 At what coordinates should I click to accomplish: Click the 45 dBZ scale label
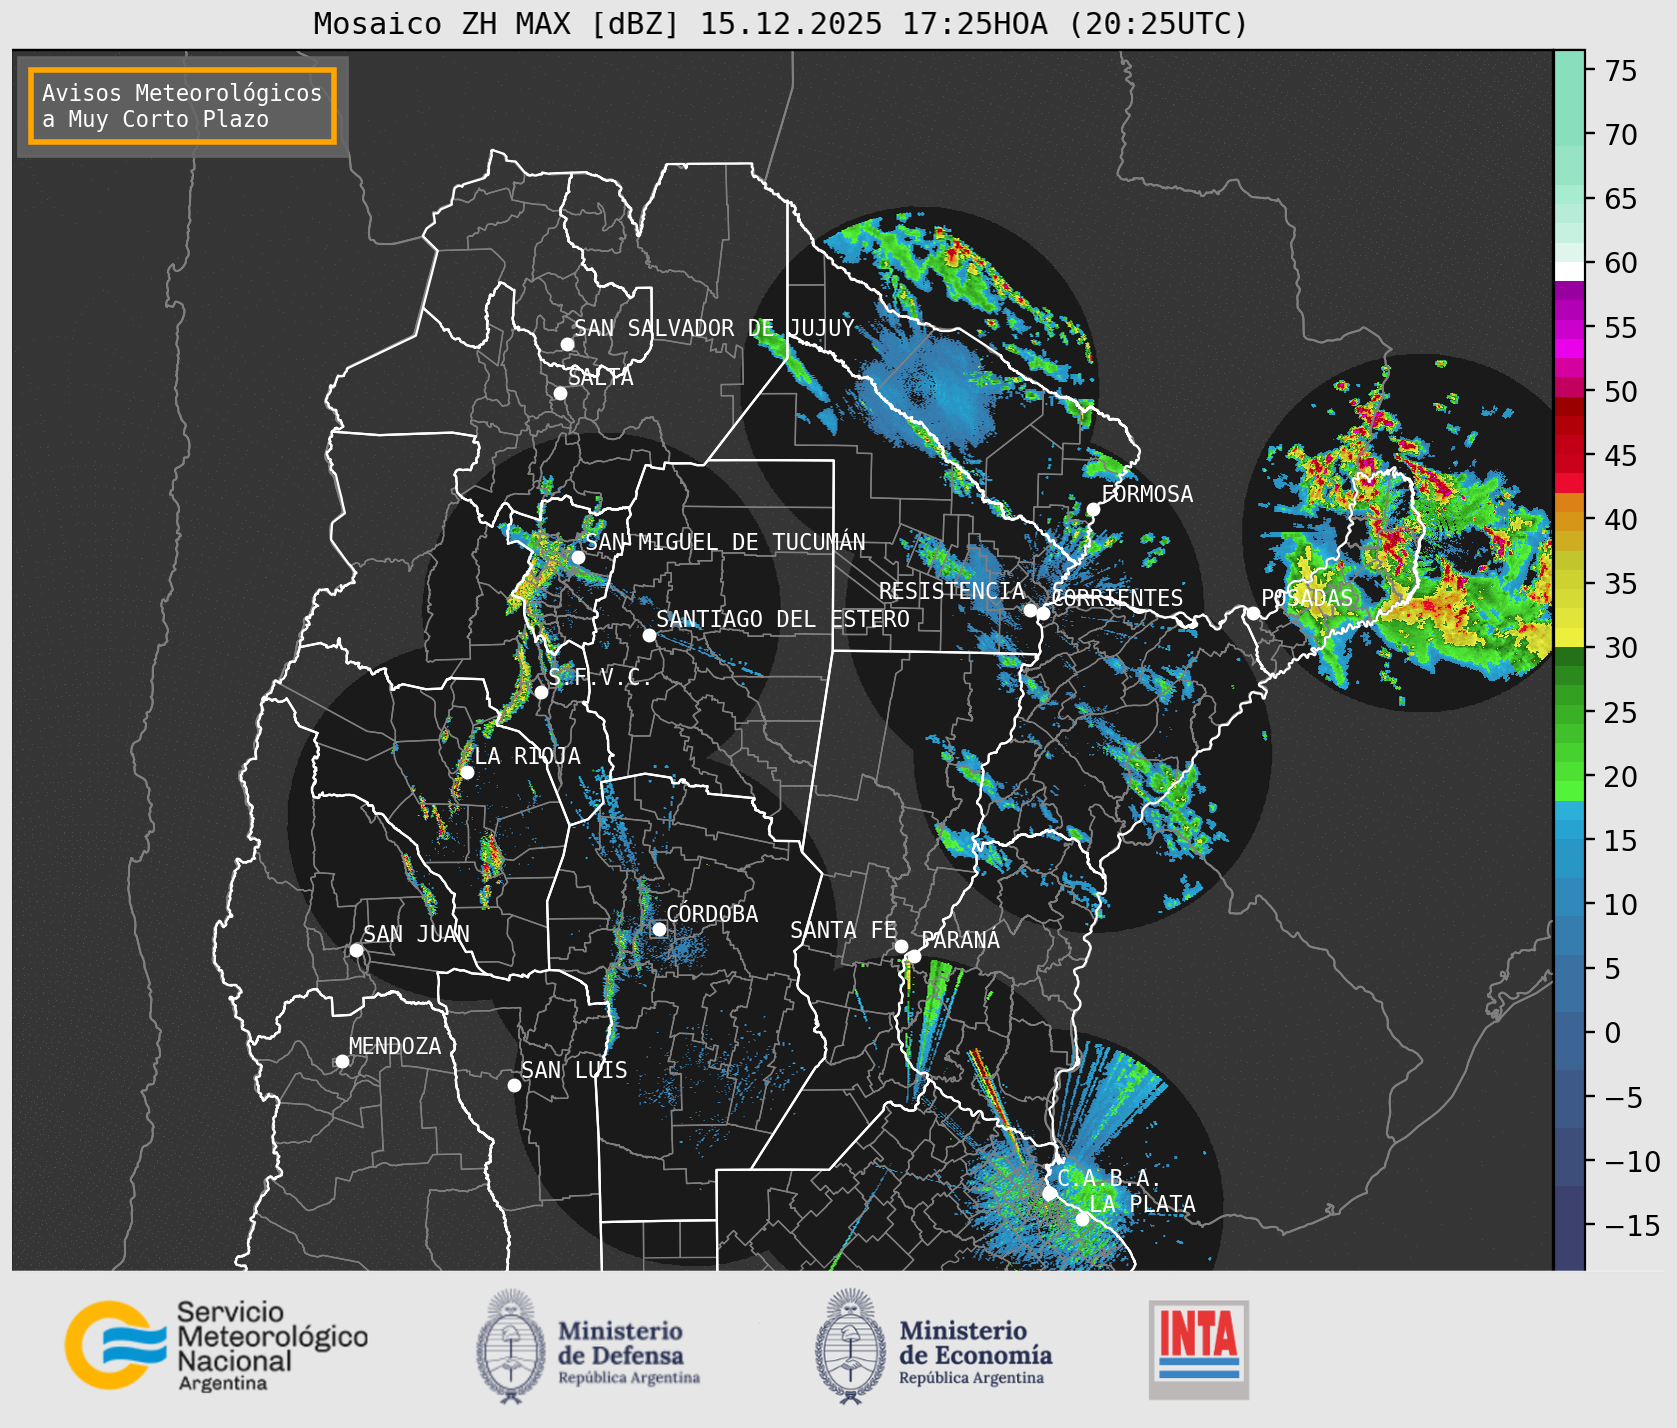click(x=1621, y=456)
